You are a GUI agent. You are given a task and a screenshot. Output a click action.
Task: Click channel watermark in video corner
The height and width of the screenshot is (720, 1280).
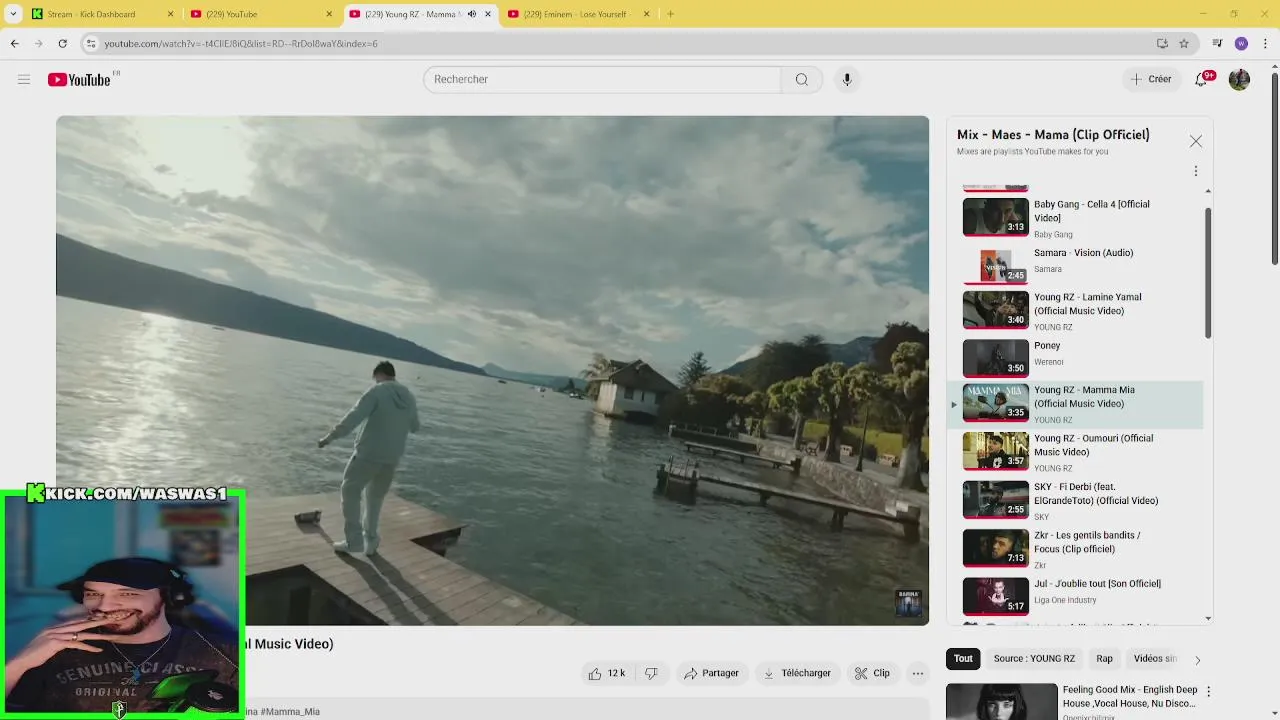908,603
